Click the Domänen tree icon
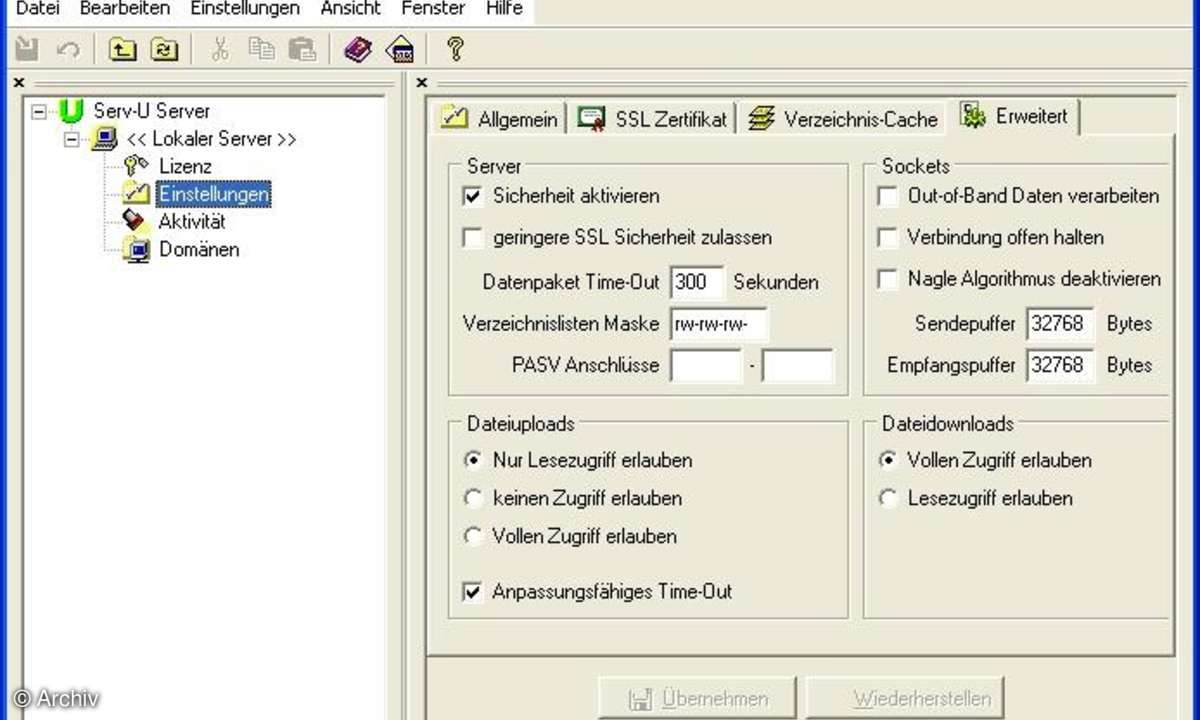Screen dimensions: 1200x720 click(136, 249)
